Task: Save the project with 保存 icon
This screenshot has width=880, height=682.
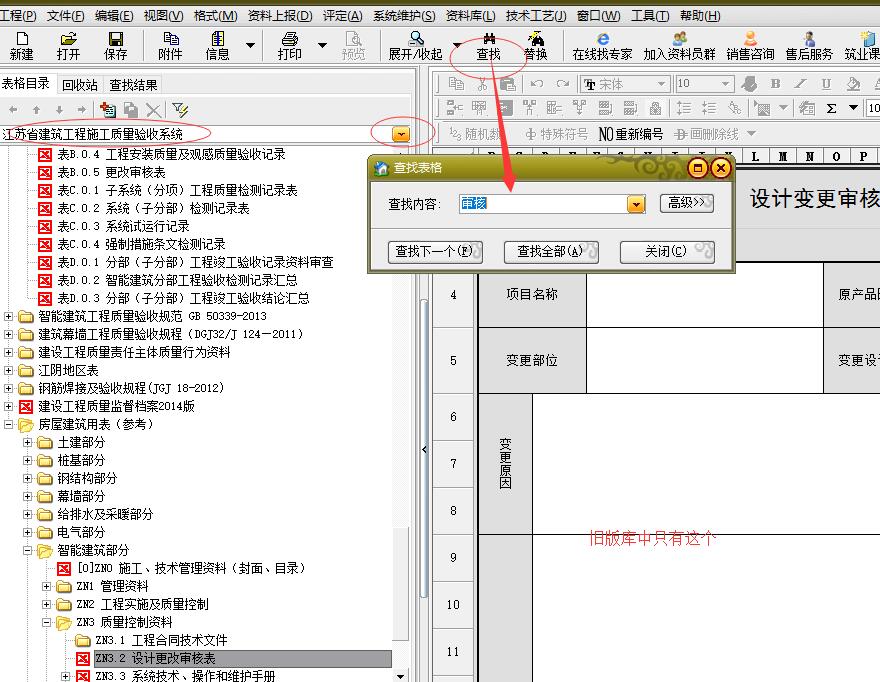Action: tap(116, 45)
